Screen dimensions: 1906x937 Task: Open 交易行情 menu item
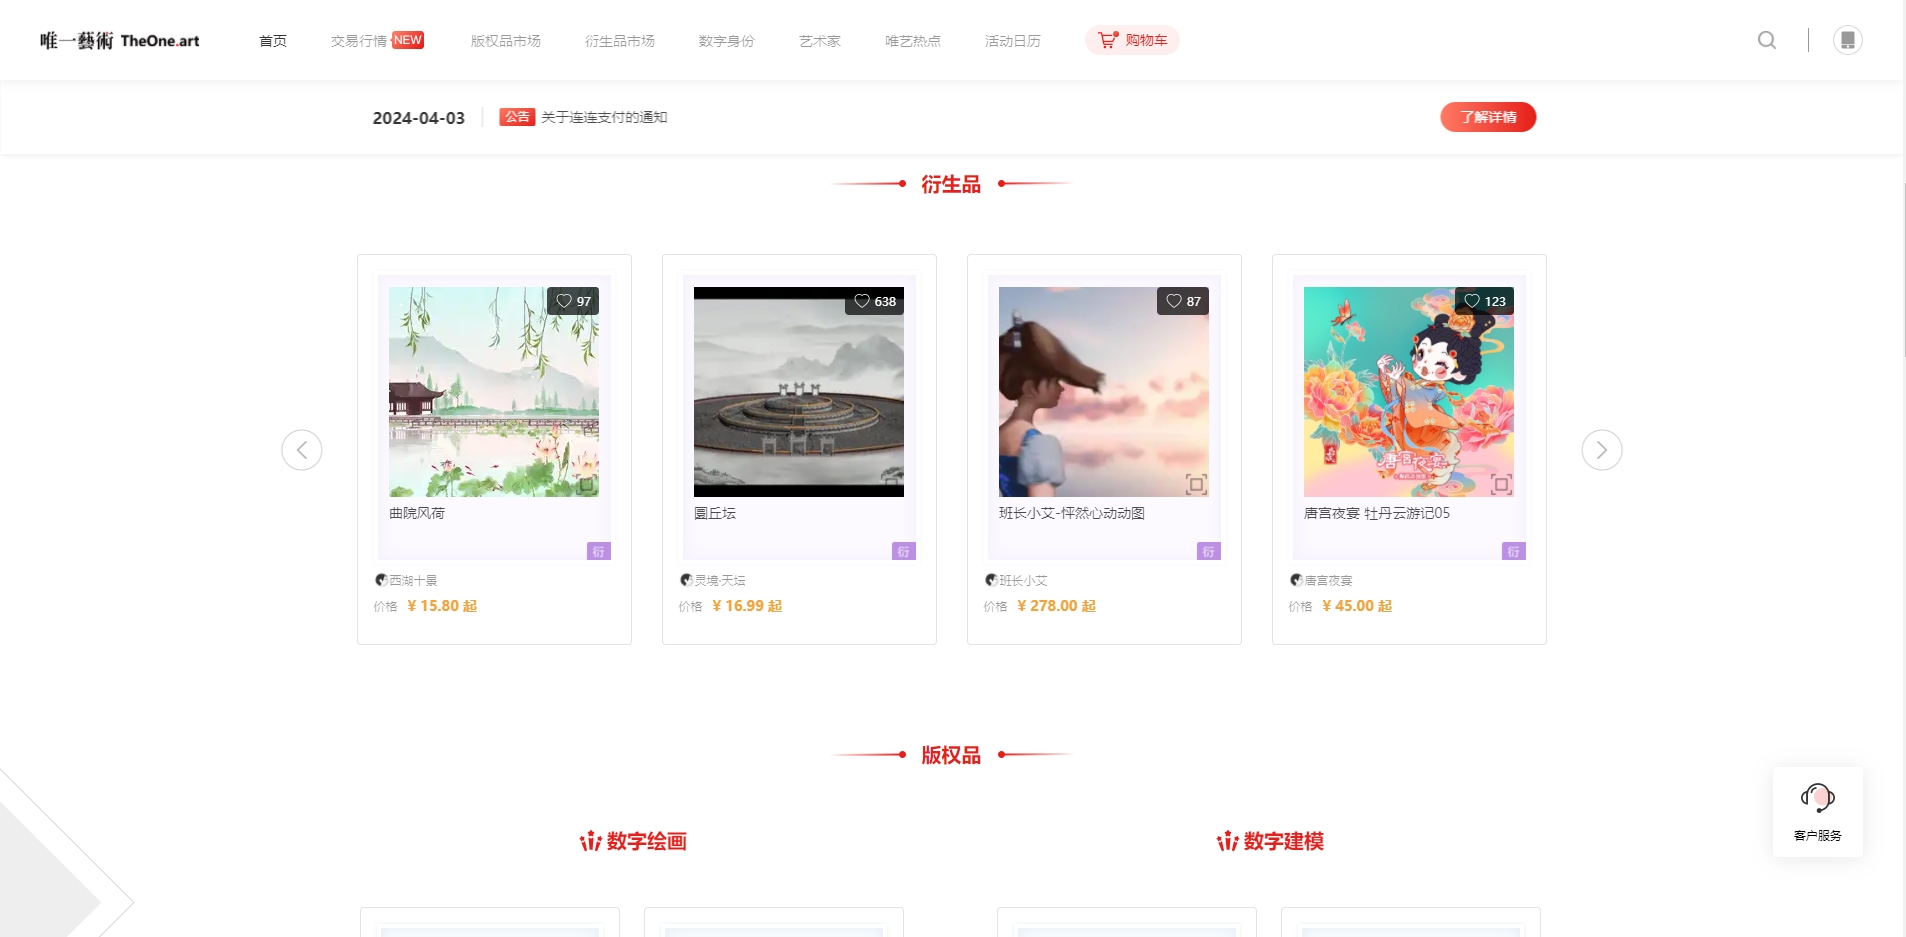tap(359, 41)
